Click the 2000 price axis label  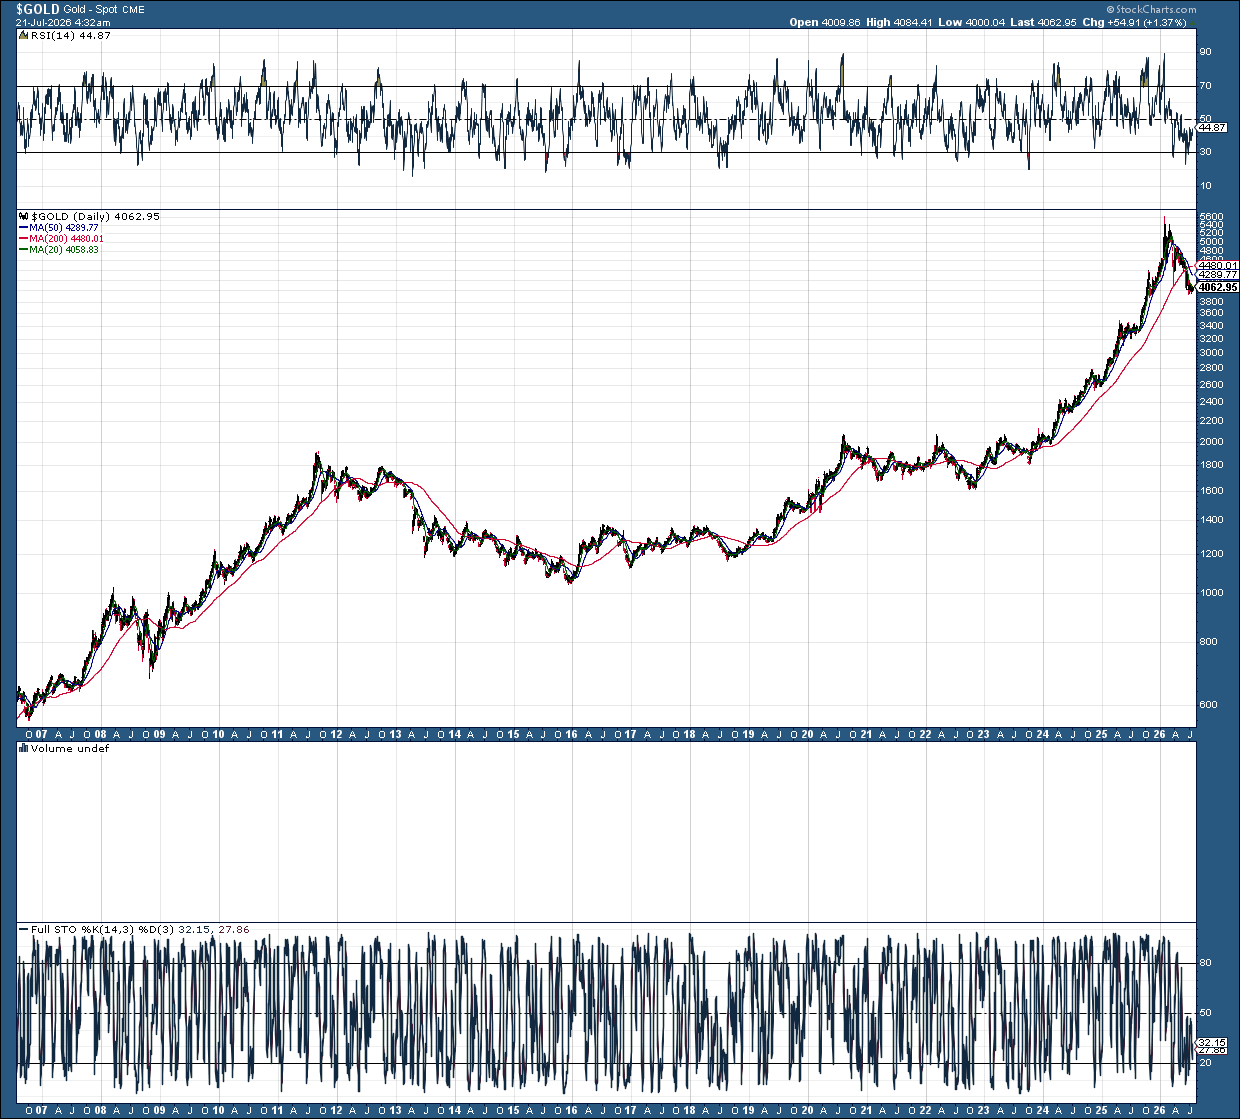(x=1211, y=441)
